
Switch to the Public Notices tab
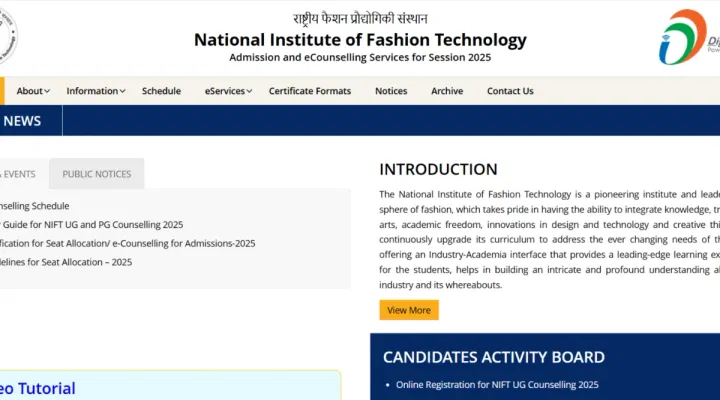[97, 174]
